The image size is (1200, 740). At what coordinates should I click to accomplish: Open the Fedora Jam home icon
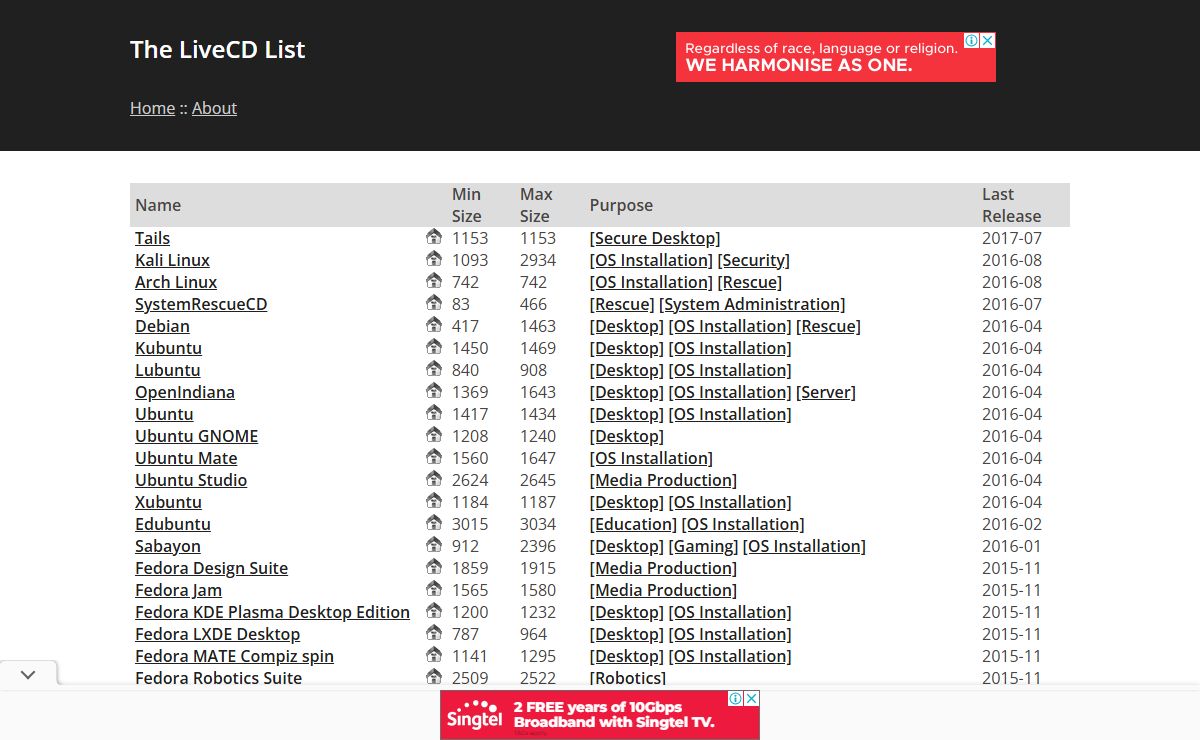434,589
